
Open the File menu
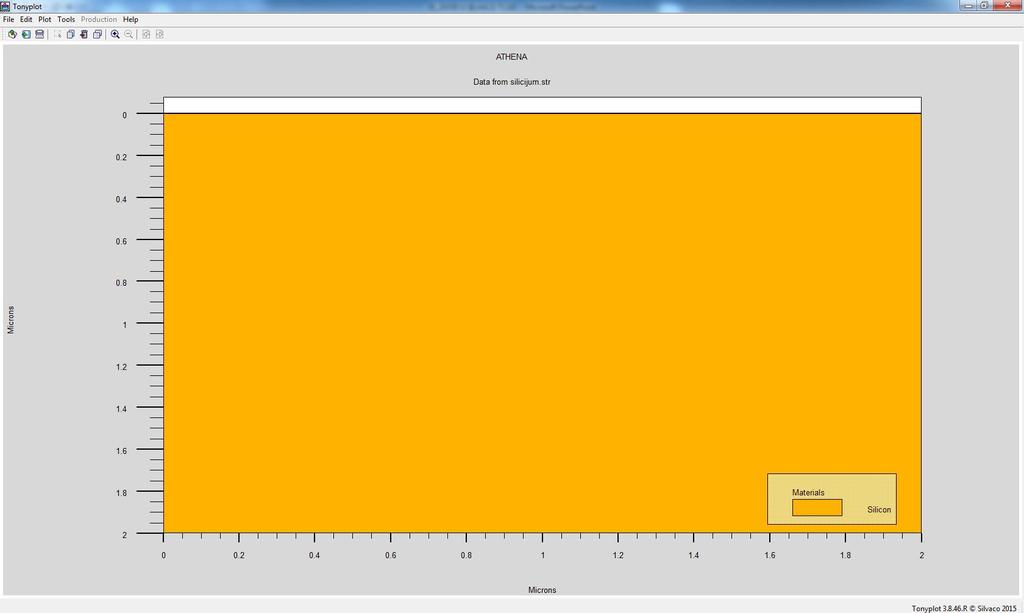[8, 20]
